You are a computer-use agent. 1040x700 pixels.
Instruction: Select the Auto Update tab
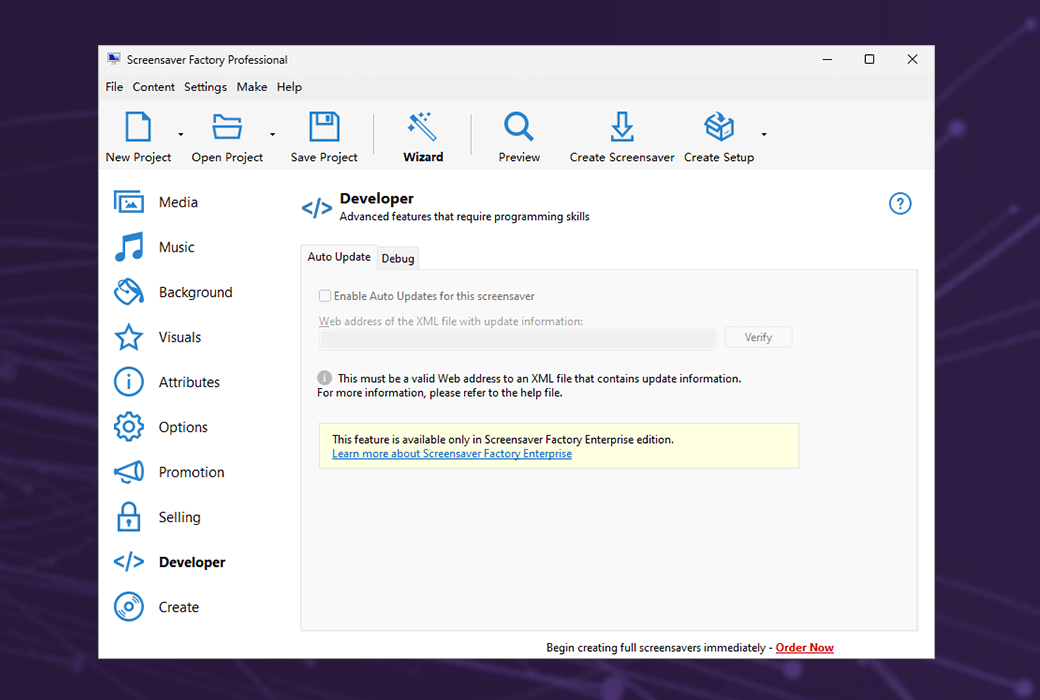339,257
